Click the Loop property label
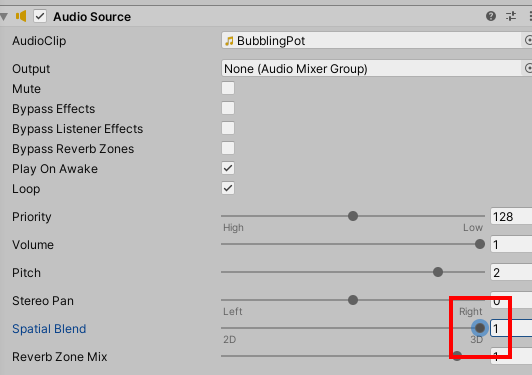 26,189
